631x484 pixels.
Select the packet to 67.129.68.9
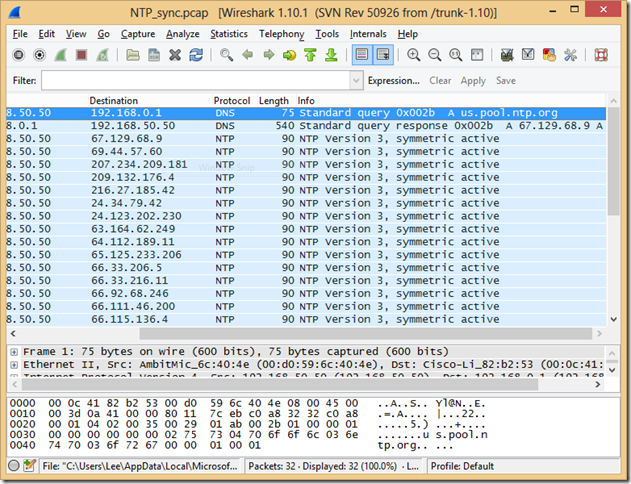(x=306, y=139)
